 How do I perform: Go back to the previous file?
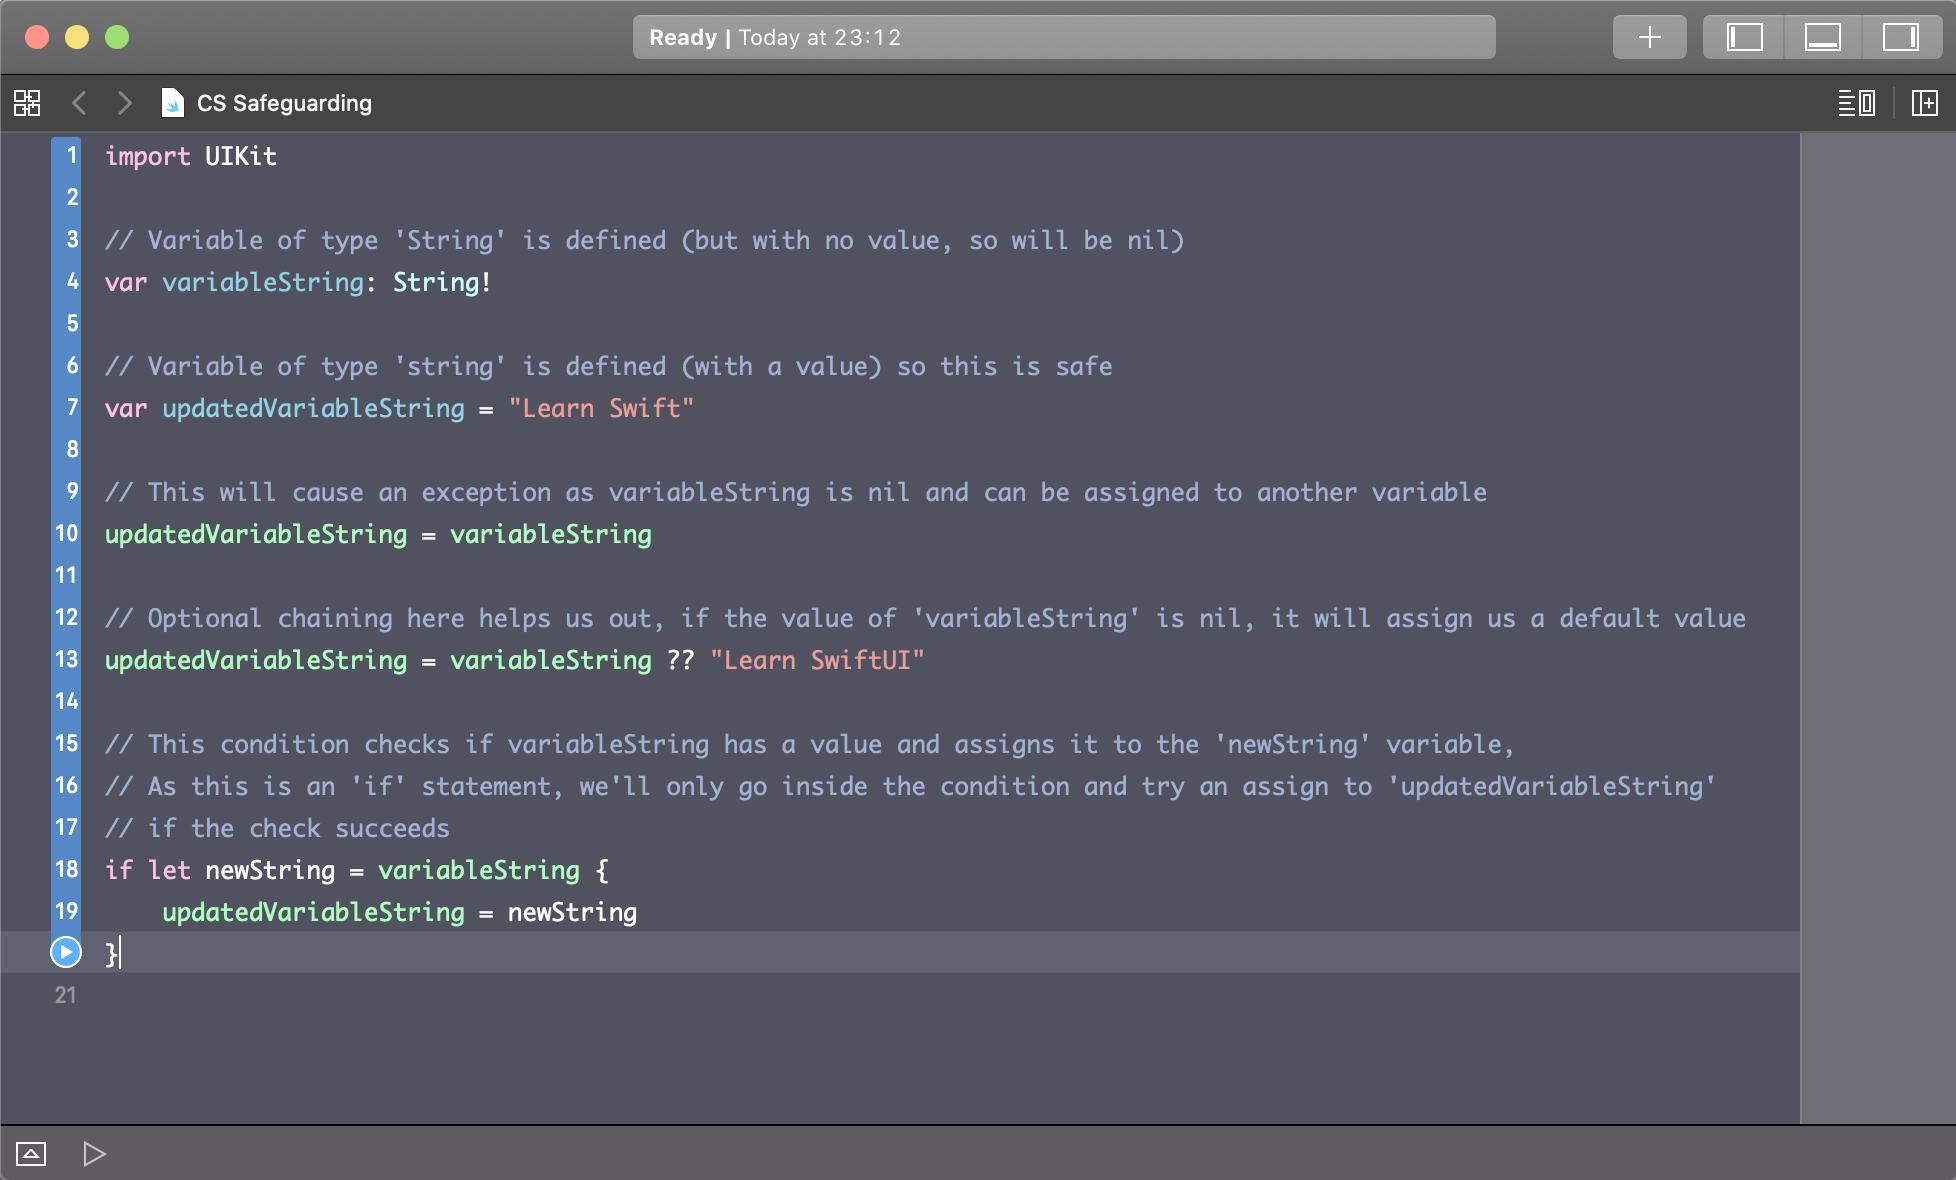point(80,103)
